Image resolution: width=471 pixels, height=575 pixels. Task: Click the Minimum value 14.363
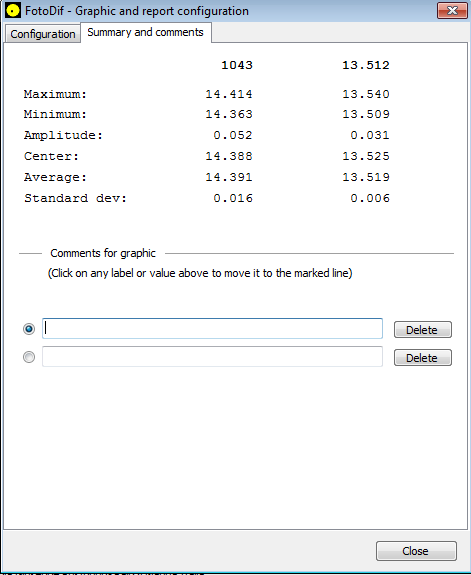(x=229, y=114)
